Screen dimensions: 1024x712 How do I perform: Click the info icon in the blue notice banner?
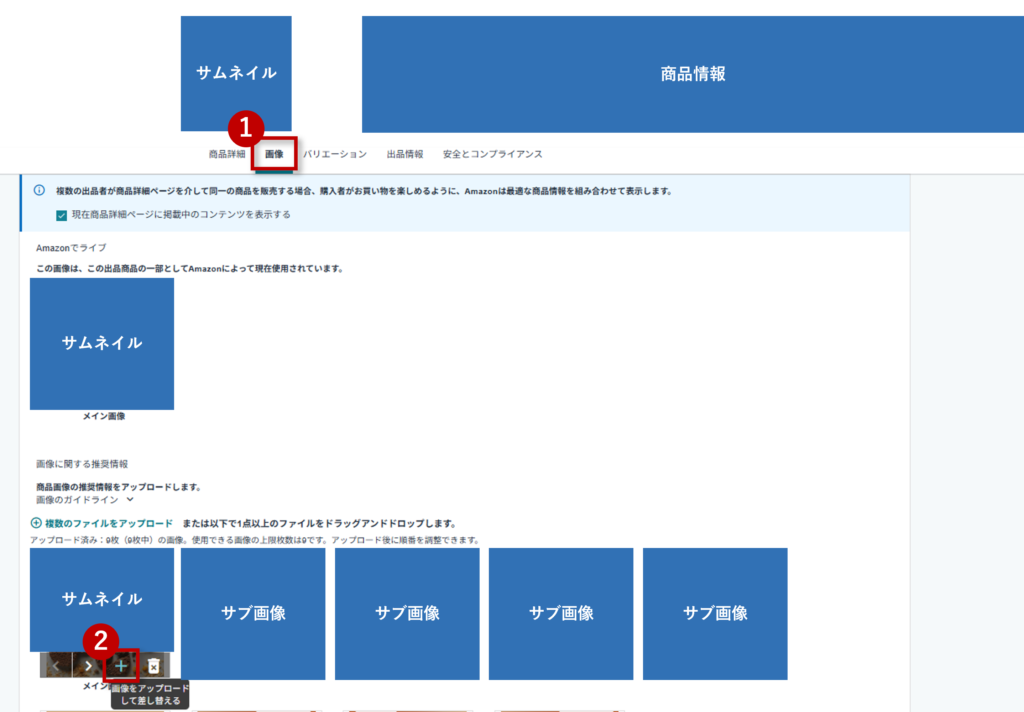point(39,192)
